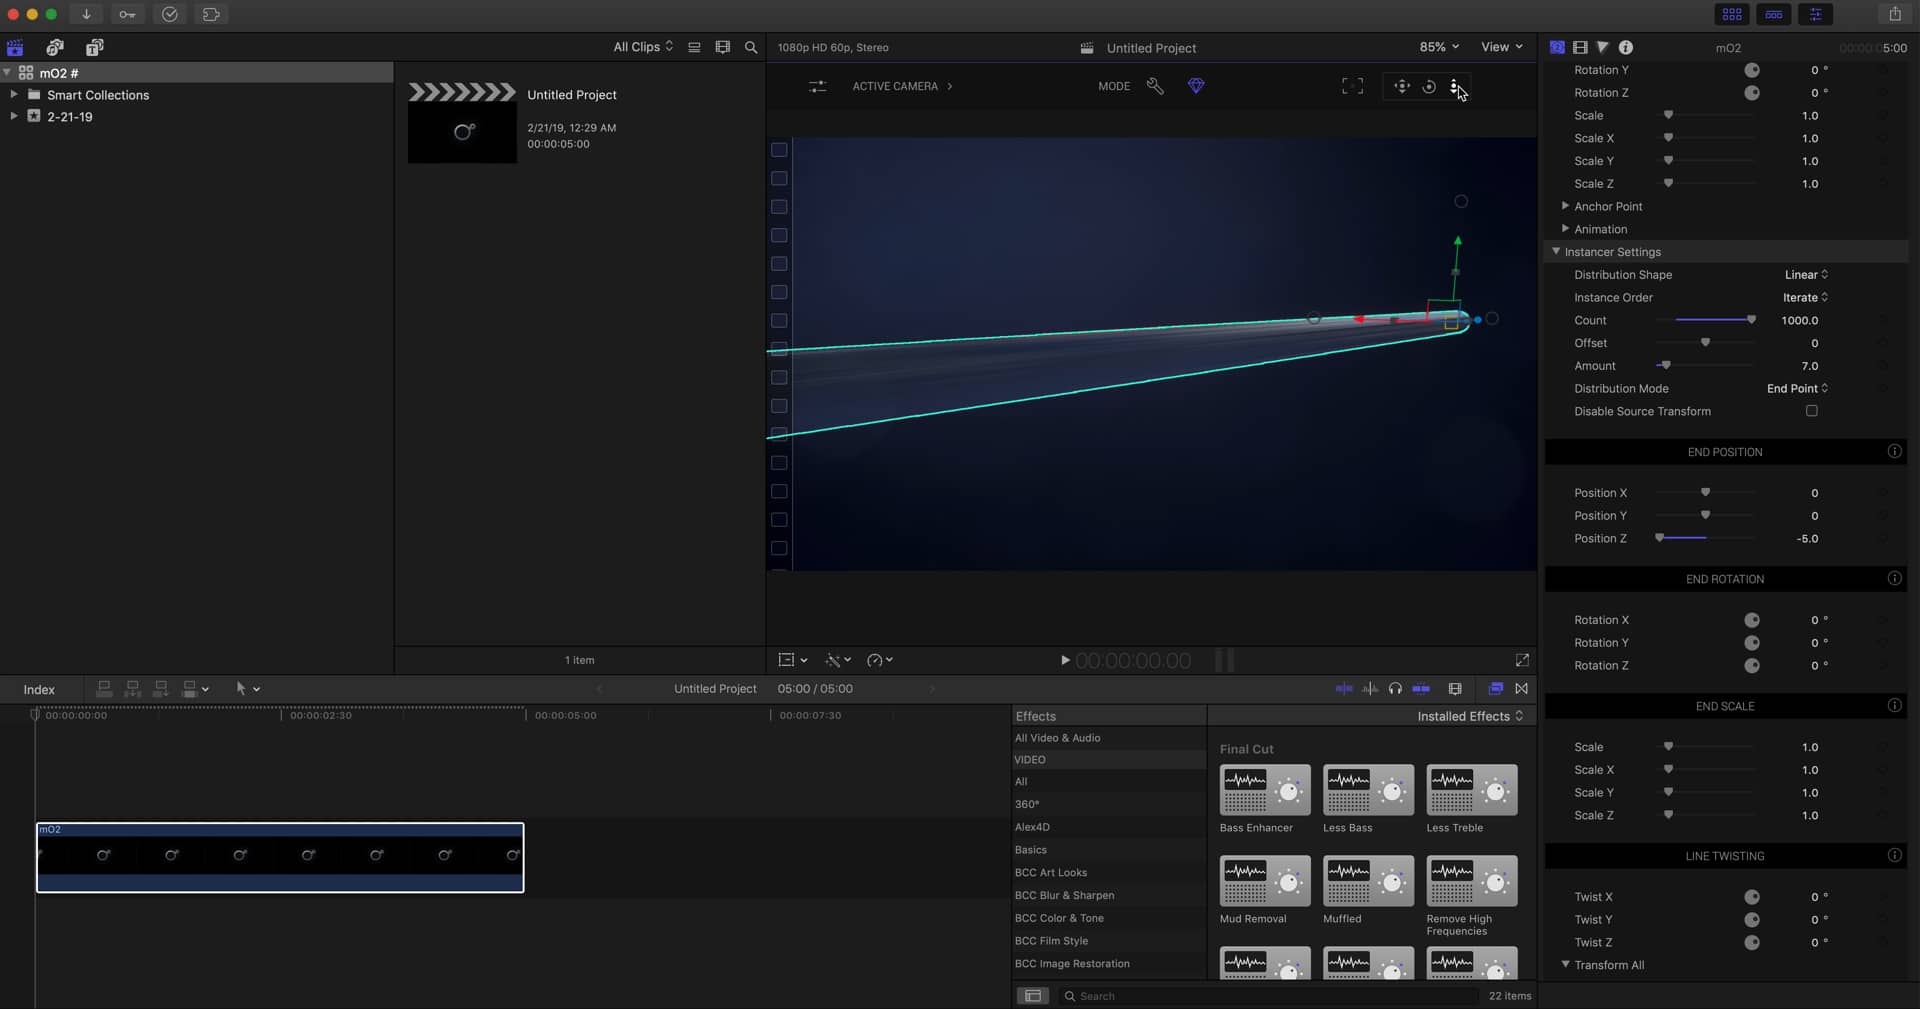This screenshot has width=1920, height=1009.
Task: Toggle the inspector pane button in top bar
Action: [1815, 14]
